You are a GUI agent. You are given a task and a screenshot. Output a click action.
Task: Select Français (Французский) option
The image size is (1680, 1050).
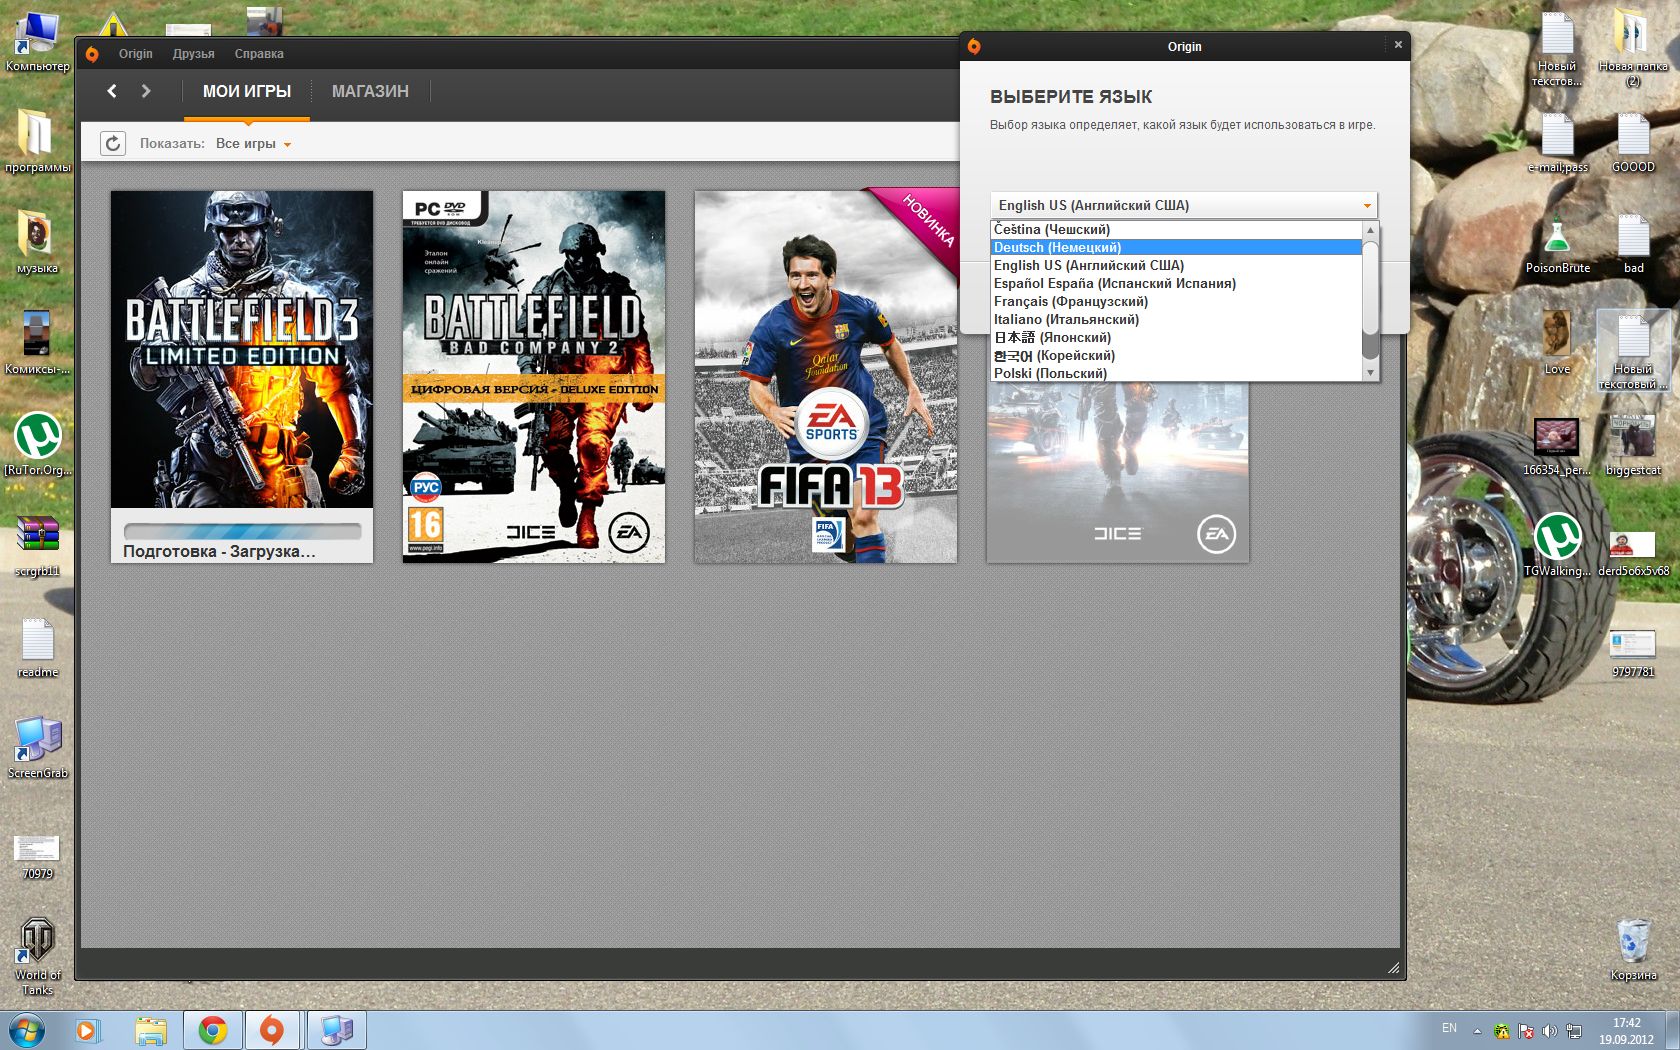coord(1176,301)
